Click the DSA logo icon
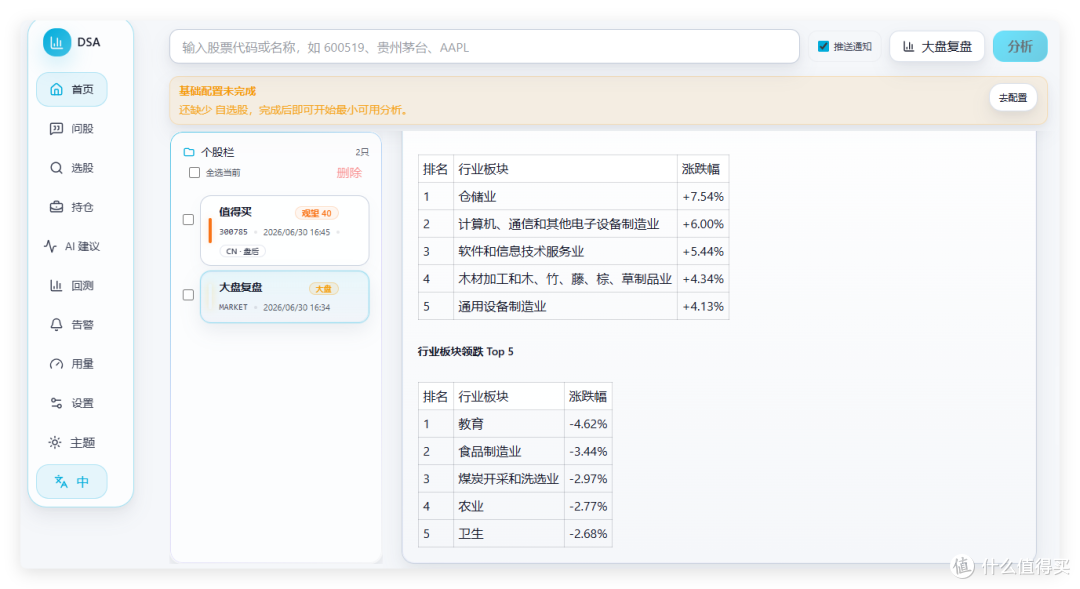The height and width of the screenshot is (589, 1080). pos(56,42)
